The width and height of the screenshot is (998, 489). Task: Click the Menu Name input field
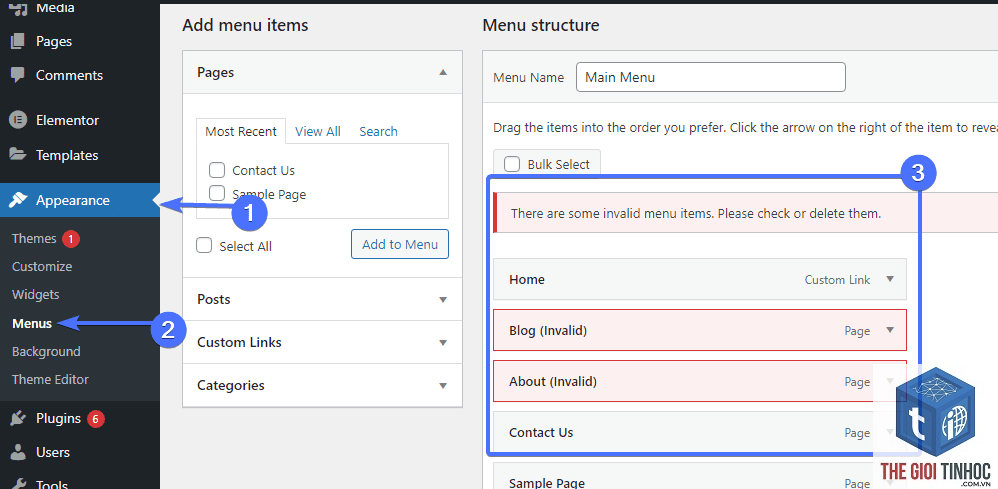(x=710, y=77)
